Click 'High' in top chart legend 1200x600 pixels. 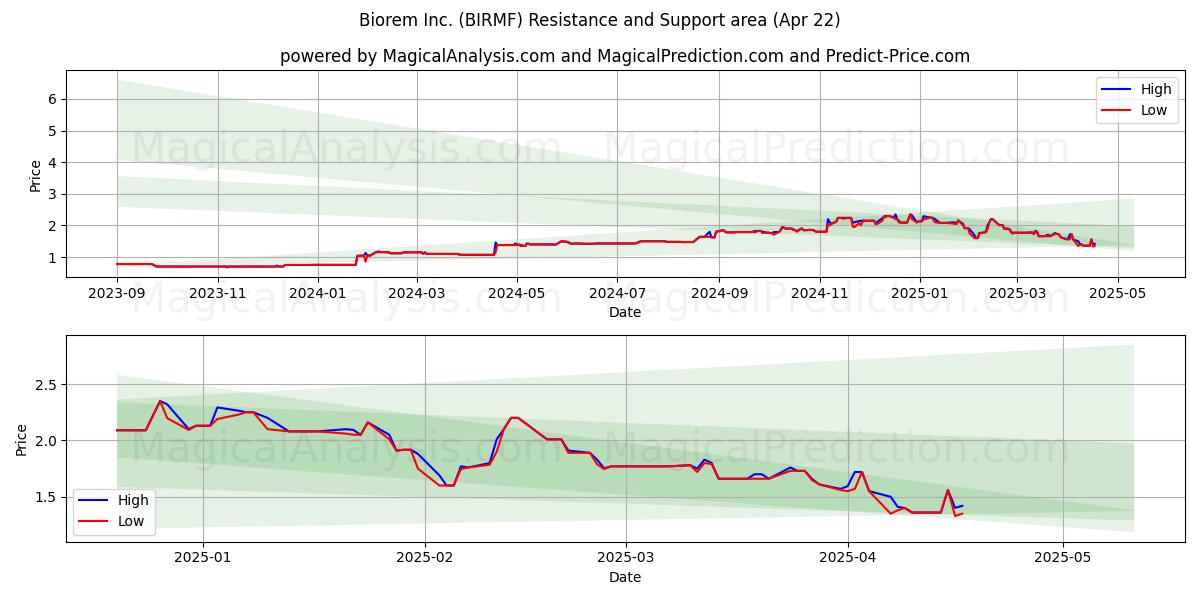click(x=1156, y=89)
